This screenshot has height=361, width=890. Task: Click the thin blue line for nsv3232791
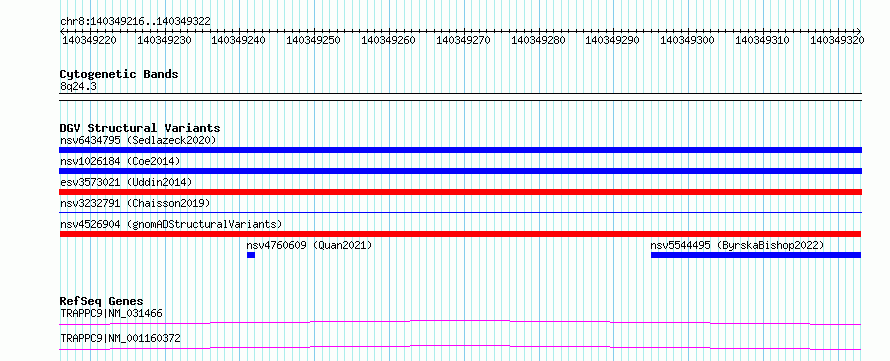point(460,213)
